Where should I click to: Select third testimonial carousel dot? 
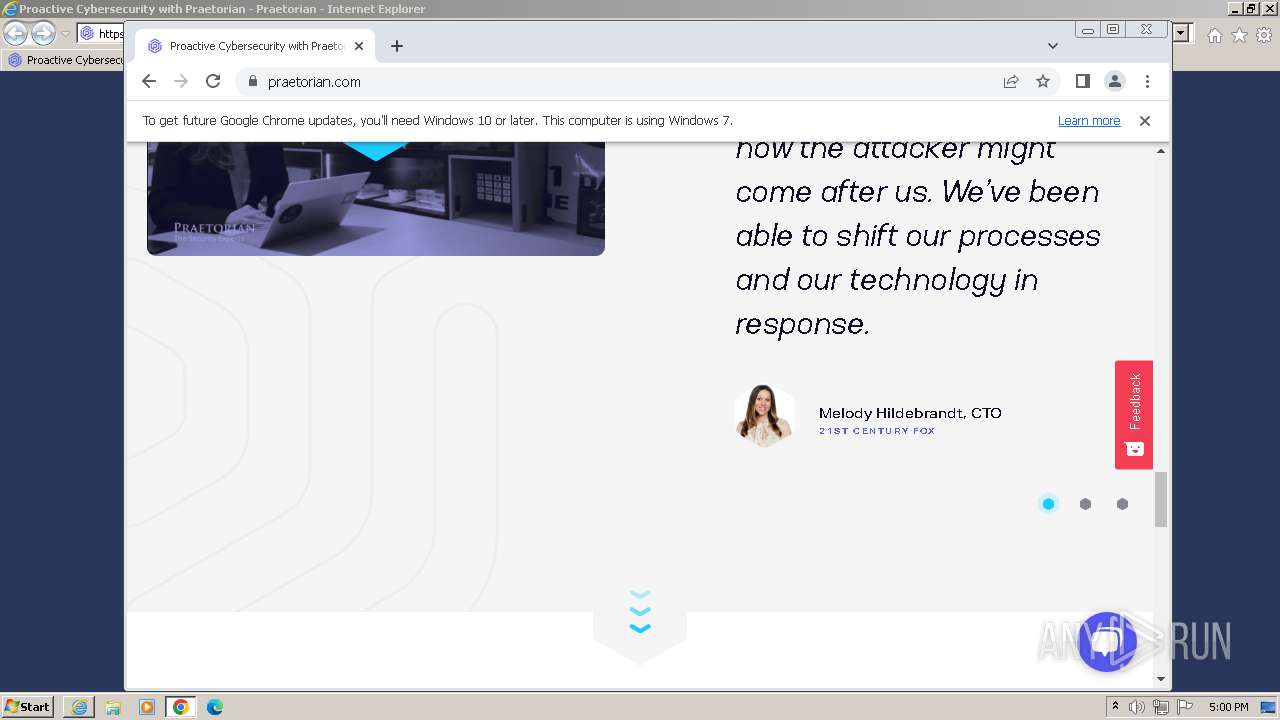[1122, 504]
